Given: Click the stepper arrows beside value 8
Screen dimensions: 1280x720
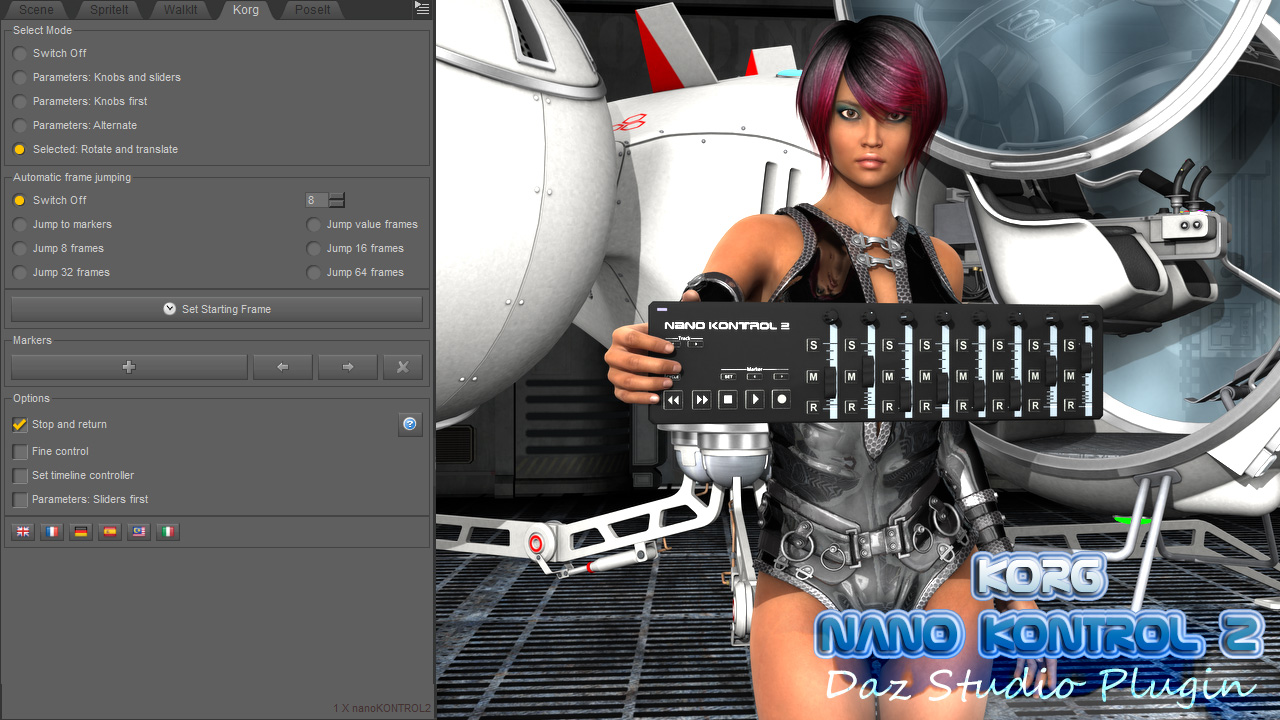Looking at the screenshot, I should pos(337,200).
